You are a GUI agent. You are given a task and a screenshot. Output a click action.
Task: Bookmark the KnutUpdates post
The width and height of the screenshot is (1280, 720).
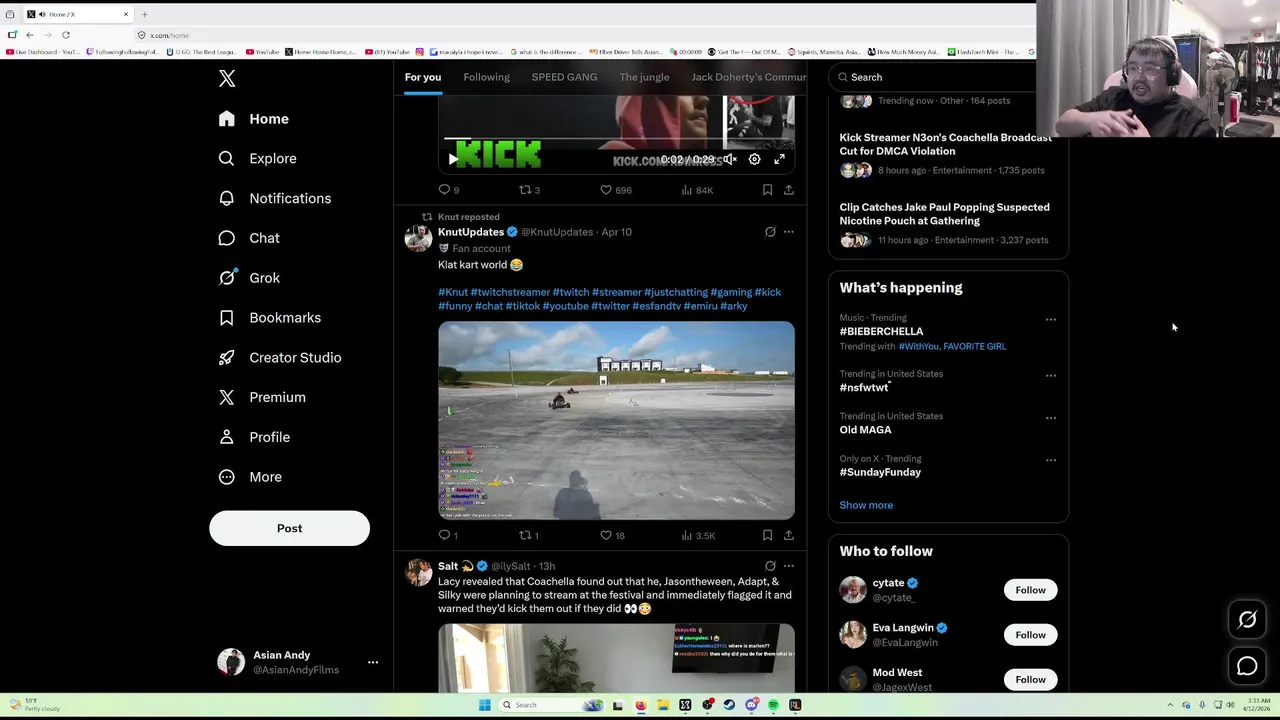[x=767, y=536]
